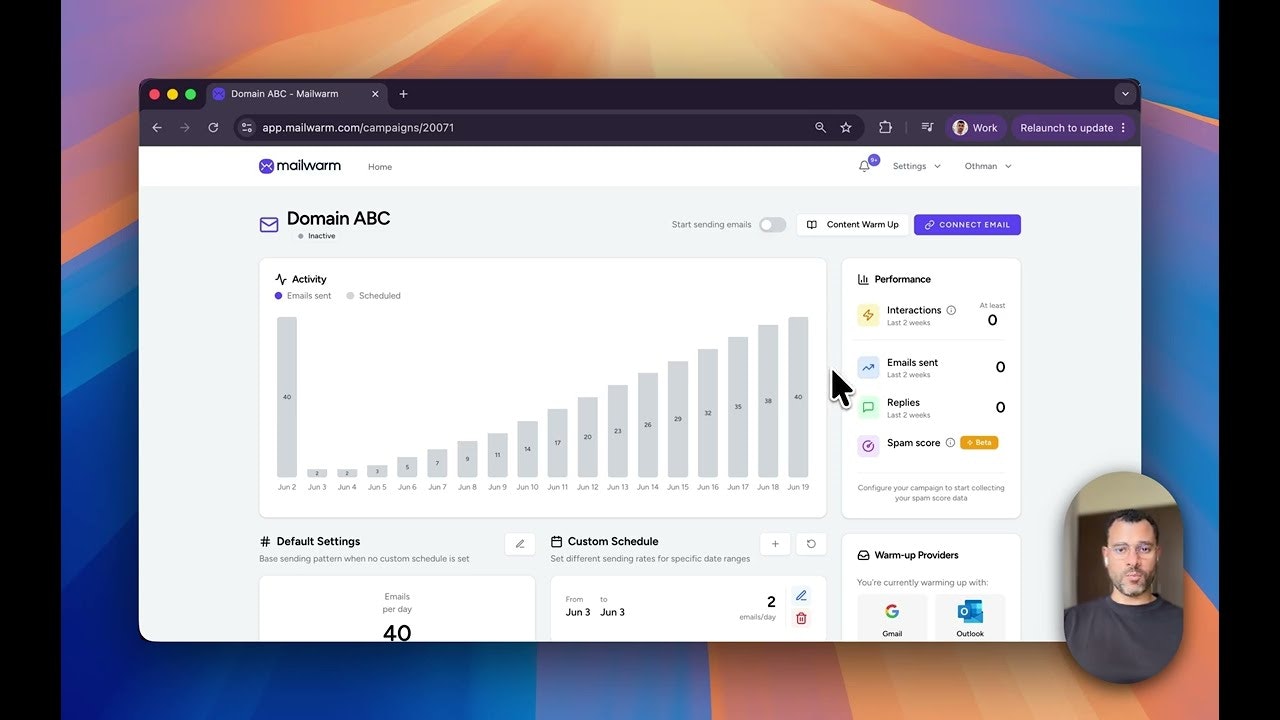Select the Outlook warm-up provider
The height and width of the screenshot is (720, 1280).
coord(970,618)
